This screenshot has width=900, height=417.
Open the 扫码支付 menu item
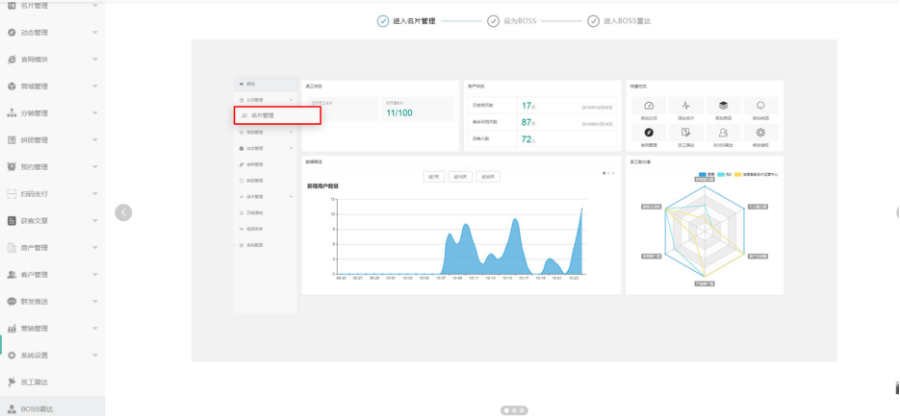[x=34, y=194]
